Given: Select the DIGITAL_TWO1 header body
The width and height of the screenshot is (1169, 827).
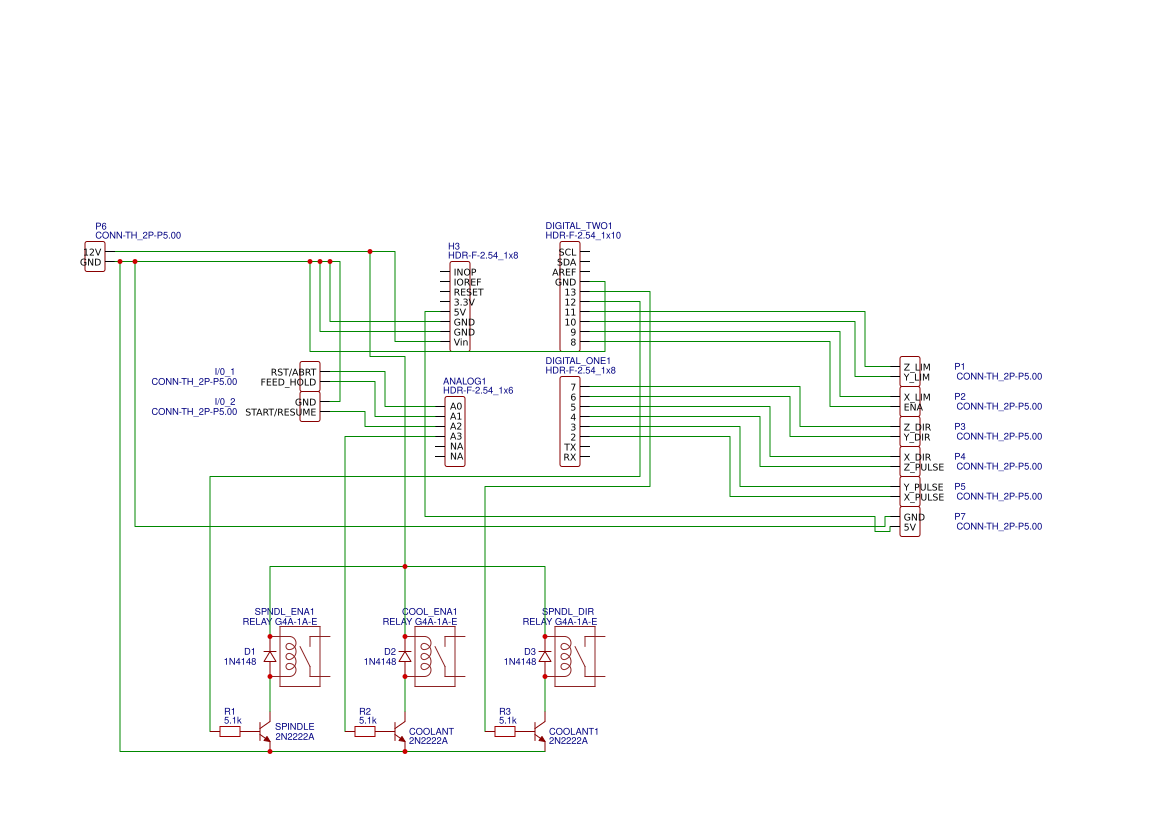Looking at the screenshot, I should click(570, 297).
